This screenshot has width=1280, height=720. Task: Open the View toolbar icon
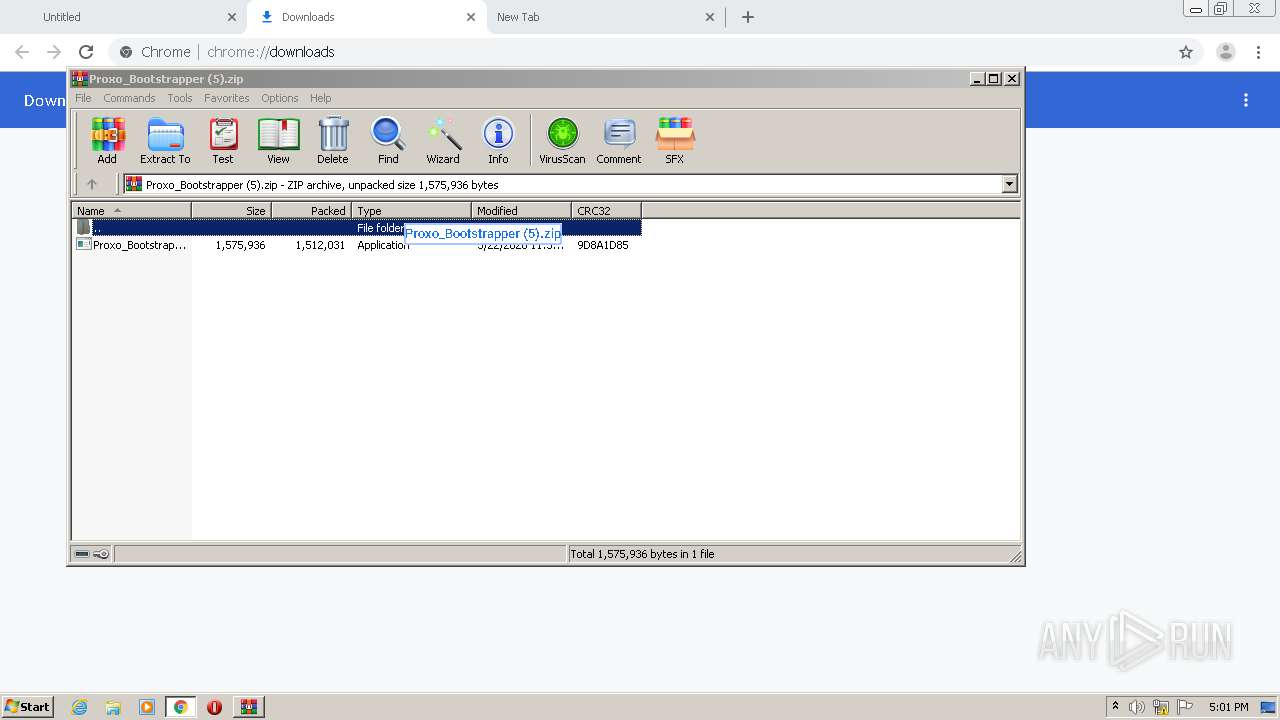[278, 140]
